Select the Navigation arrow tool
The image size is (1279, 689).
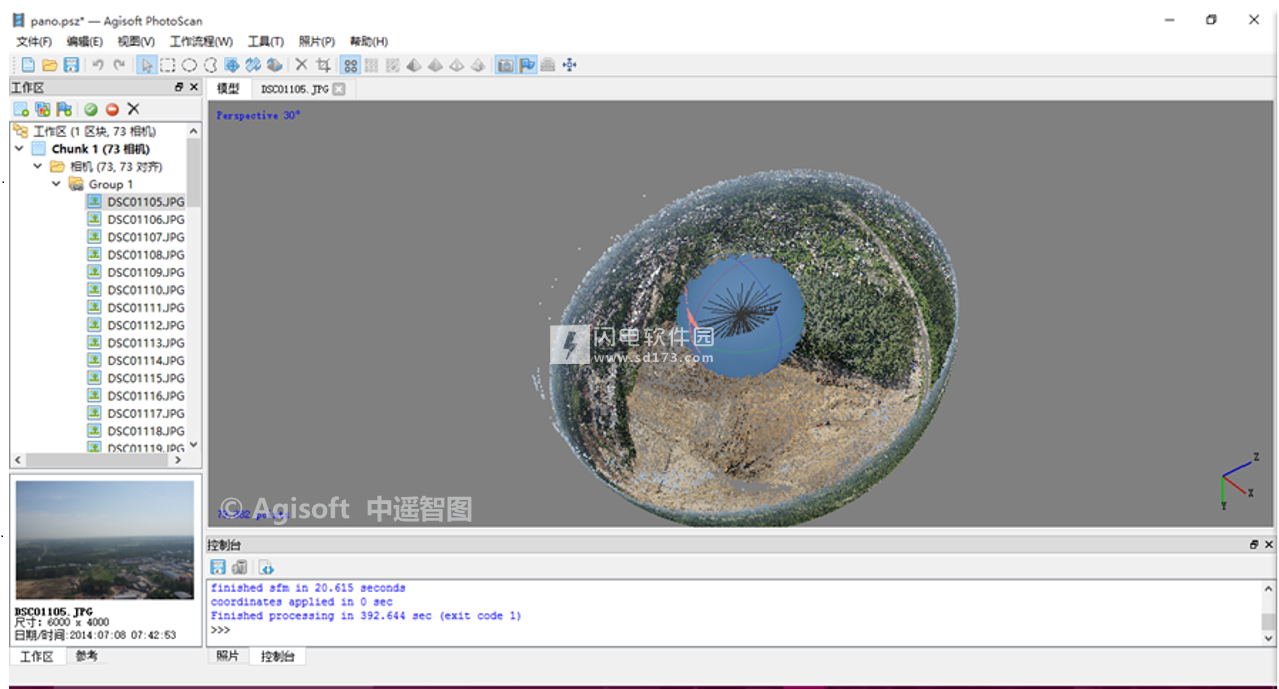pos(146,65)
